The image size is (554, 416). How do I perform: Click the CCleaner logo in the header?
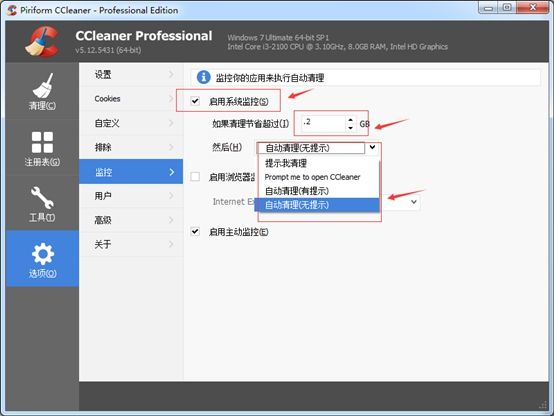42,41
